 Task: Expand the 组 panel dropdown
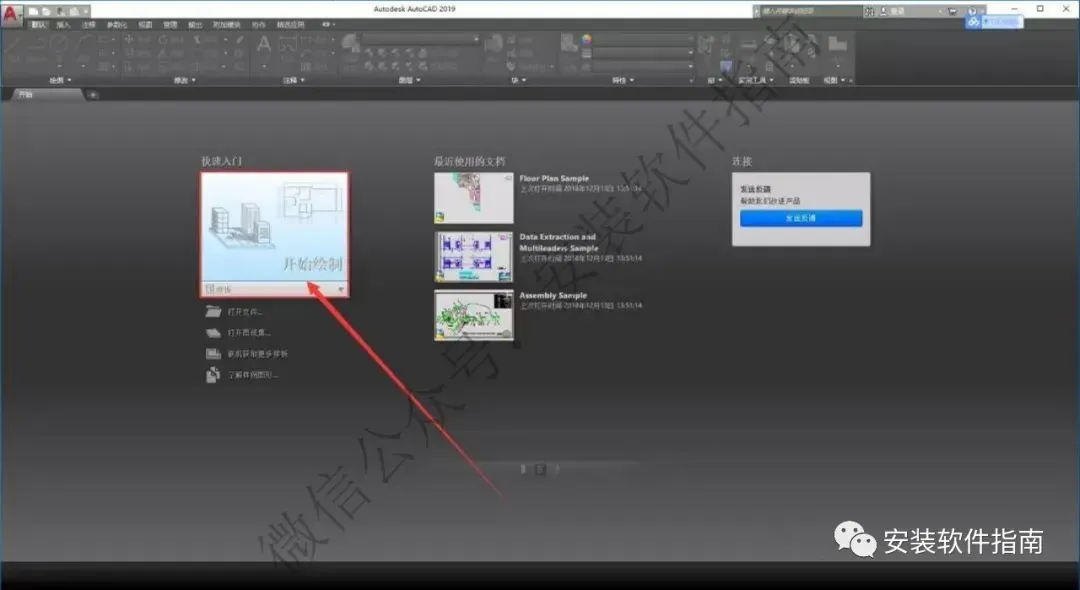click(716, 81)
